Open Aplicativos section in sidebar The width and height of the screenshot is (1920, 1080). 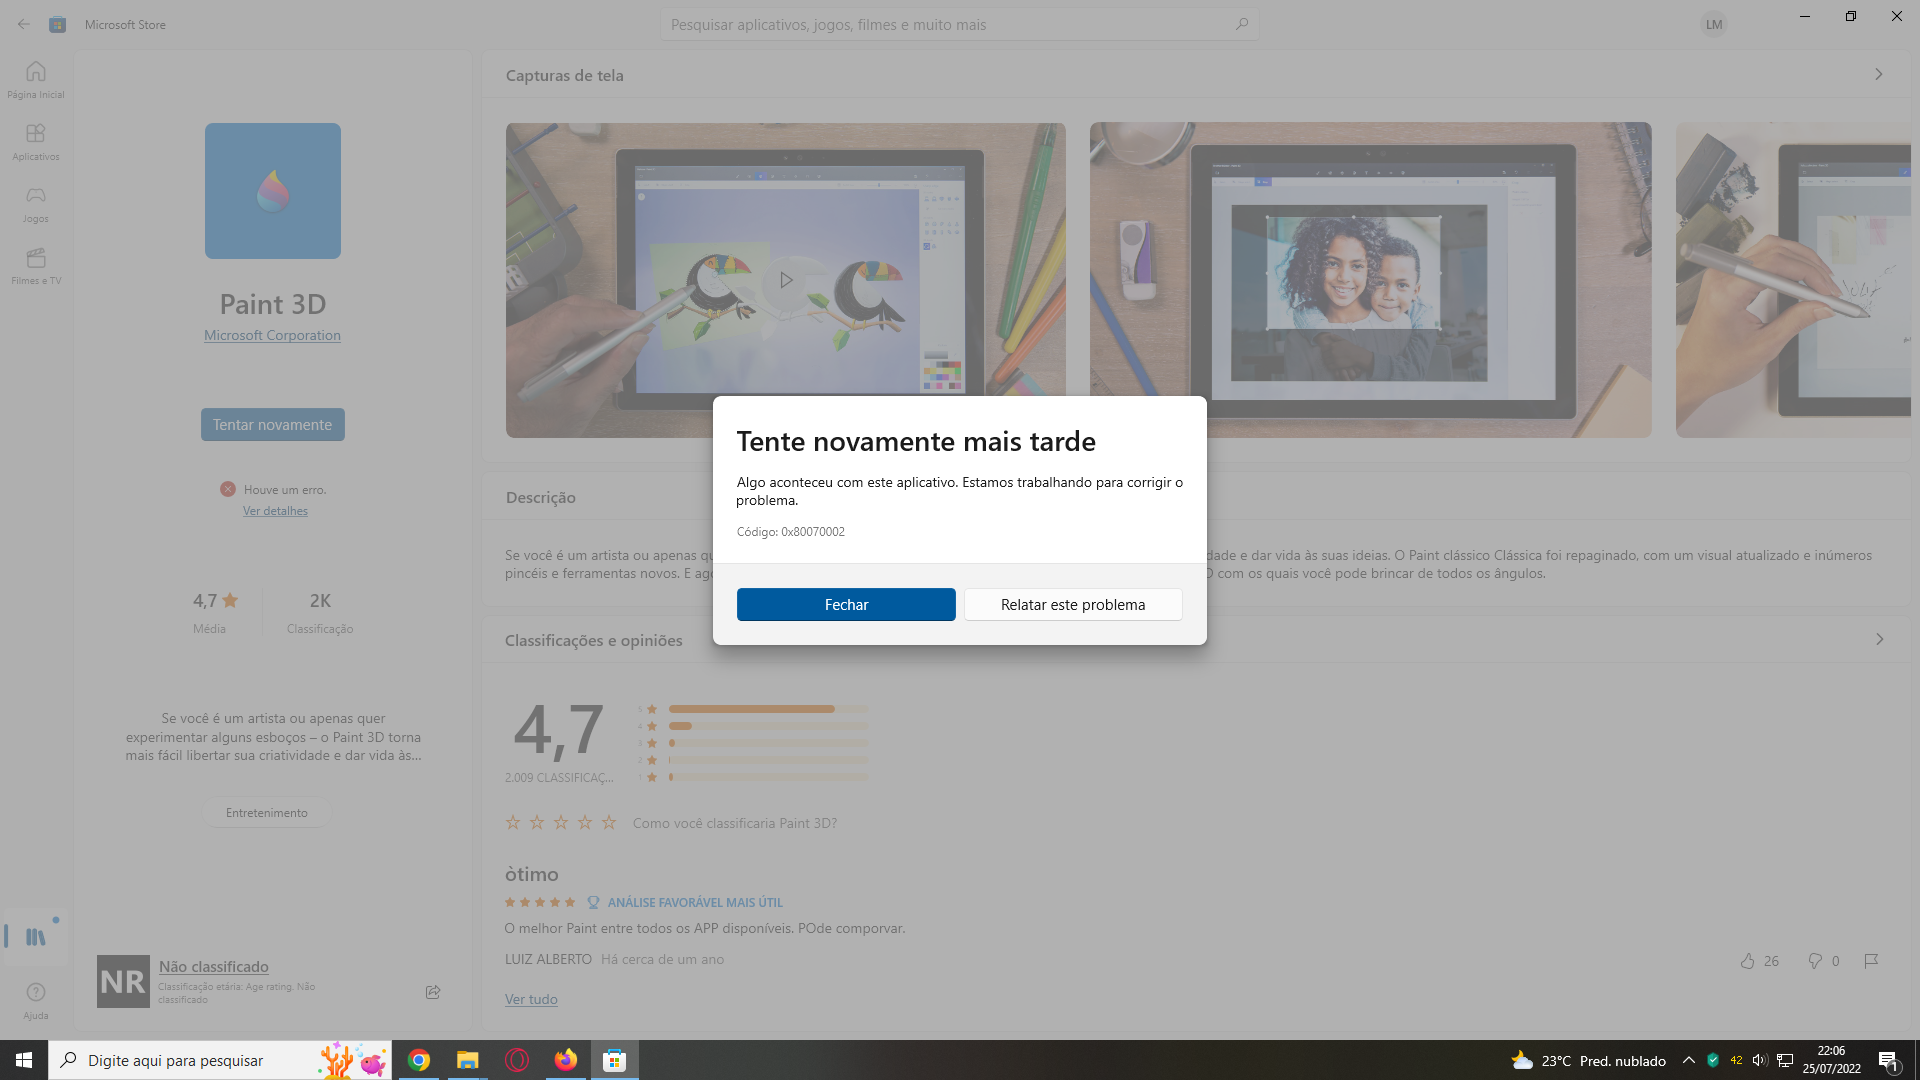pyautogui.click(x=36, y=142)
